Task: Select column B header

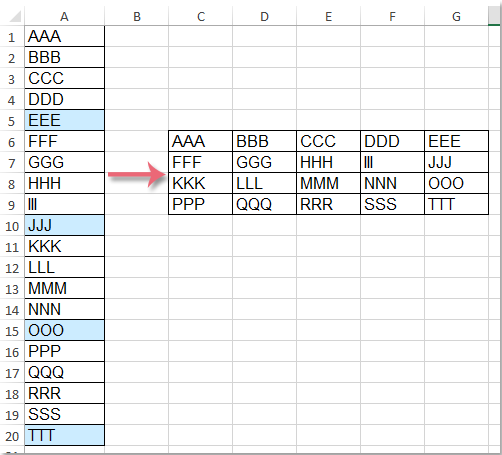Action: pyautogui.click(x=137, y=17)
